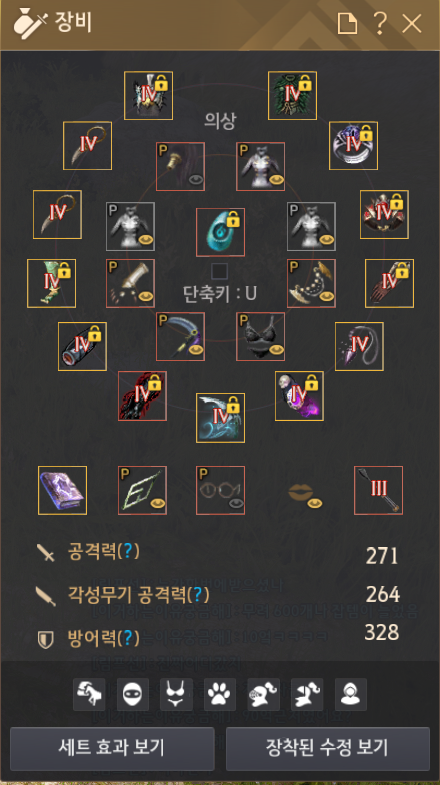Screen dimensions: 440x785
Task: Click the III-enhanced tool item slot
Action: (378, 491)
